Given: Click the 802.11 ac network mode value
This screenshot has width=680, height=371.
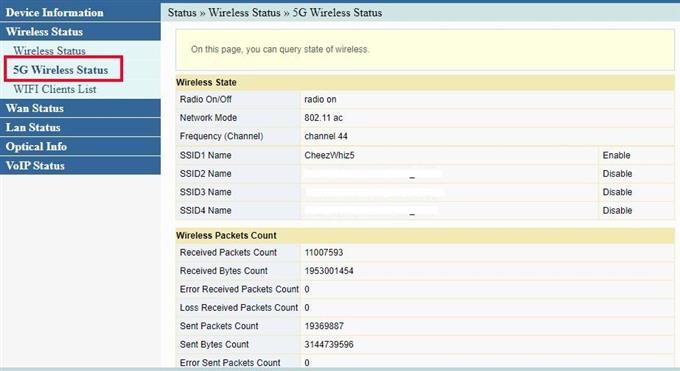Looking at the screenshot, I should pos(324,118).
